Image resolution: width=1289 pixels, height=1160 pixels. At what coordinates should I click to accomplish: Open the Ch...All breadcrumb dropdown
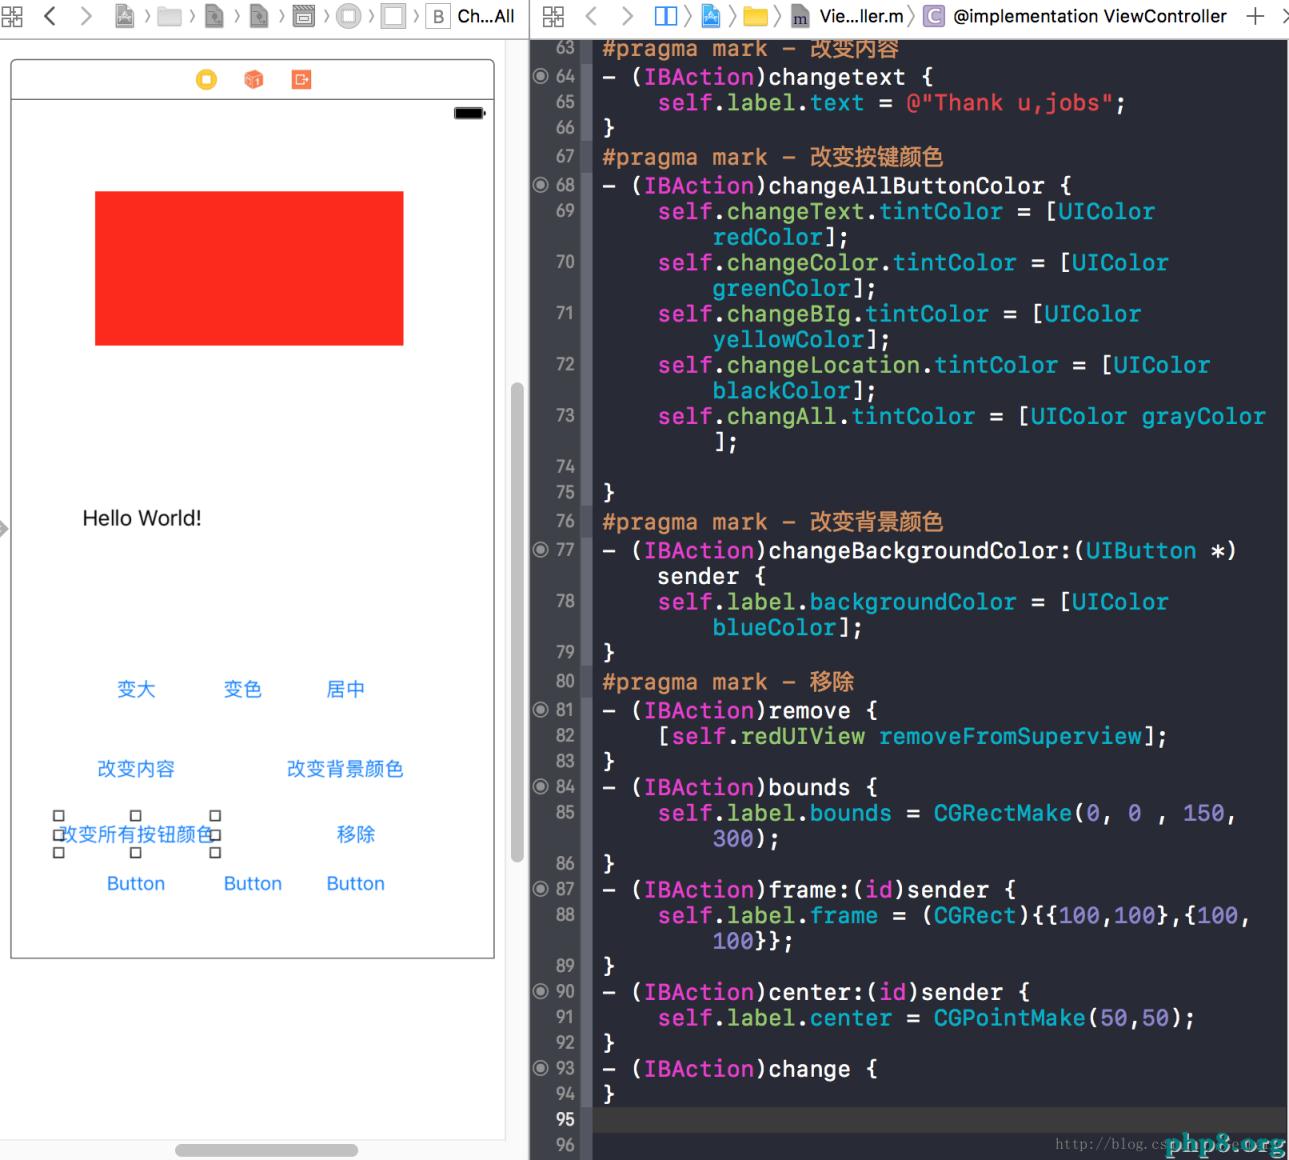[484, 16]
